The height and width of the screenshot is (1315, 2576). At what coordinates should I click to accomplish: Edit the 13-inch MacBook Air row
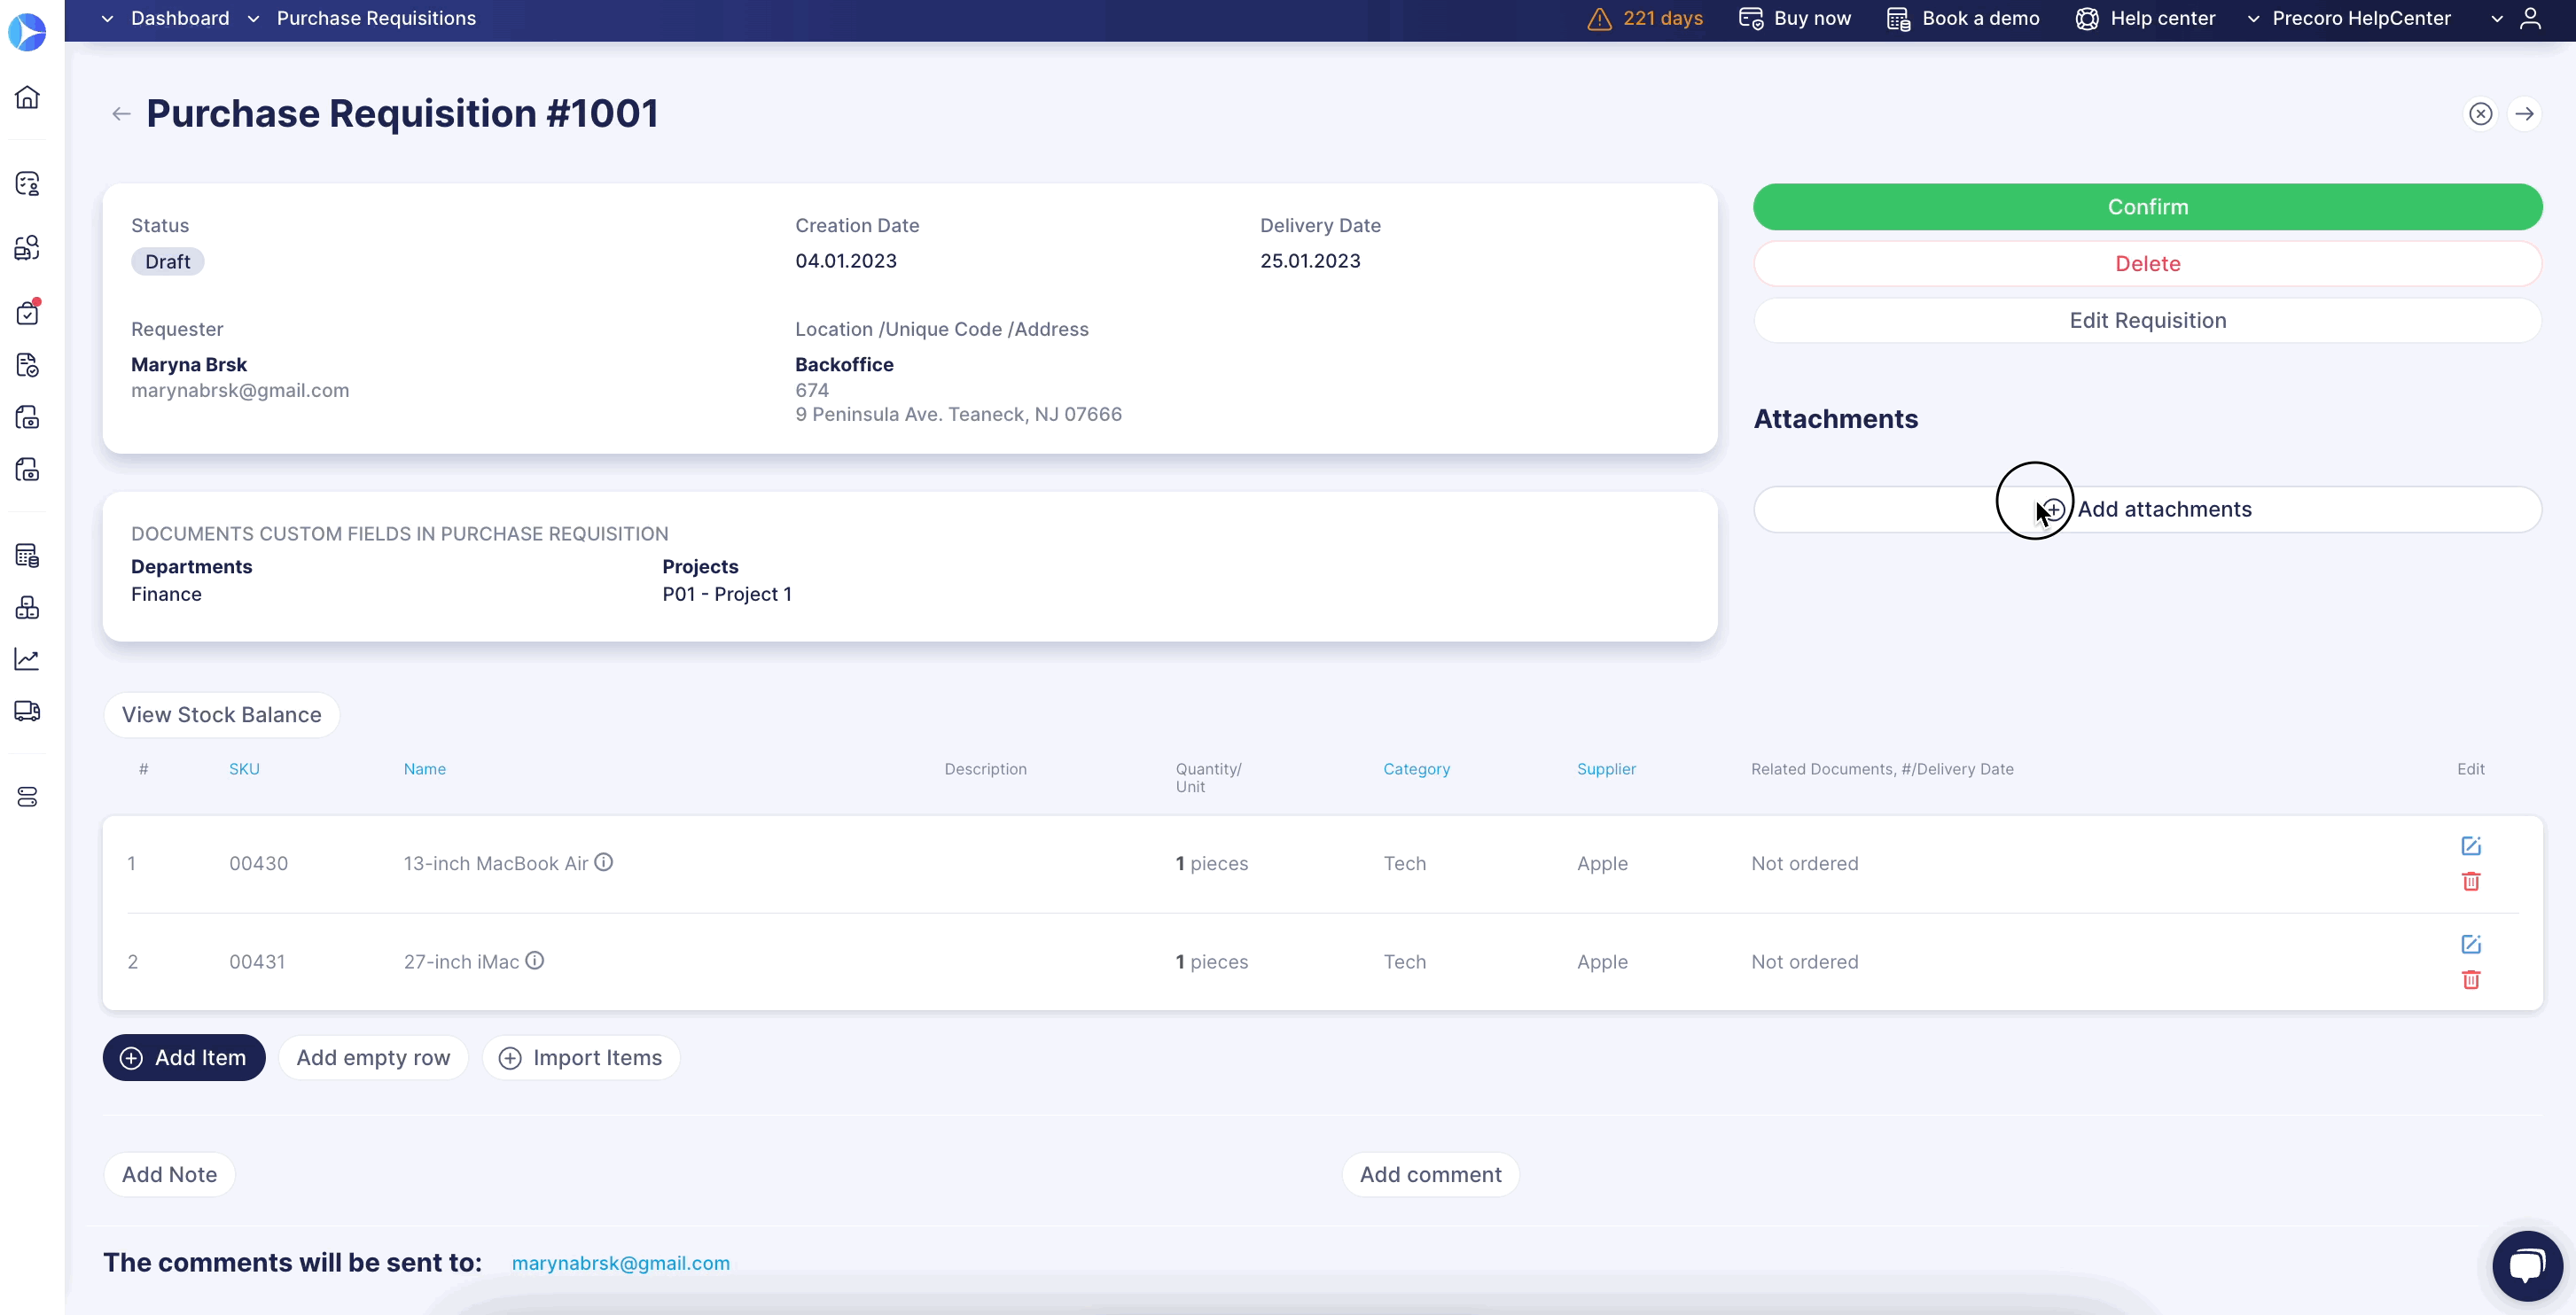tap(2470, 846)
